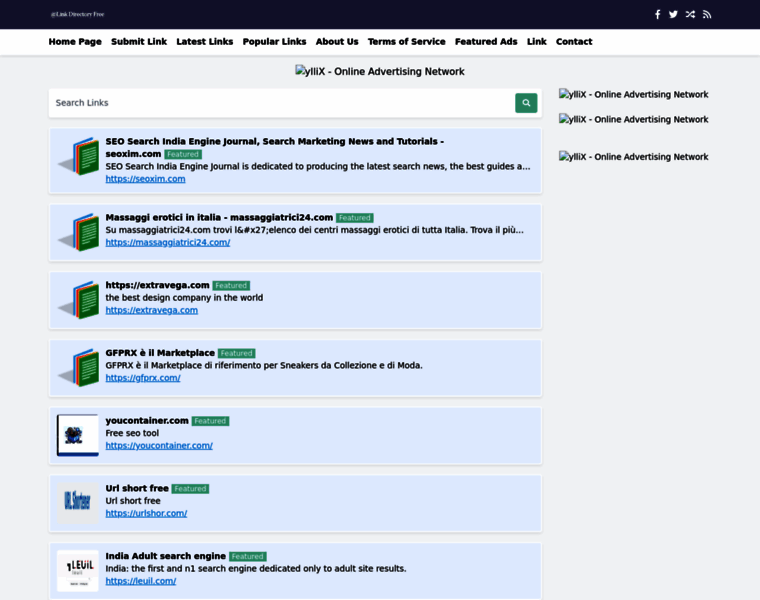This screenshot has width=760, height=600.
Task: Open Terms of Service page
Action: pos(407,42)
